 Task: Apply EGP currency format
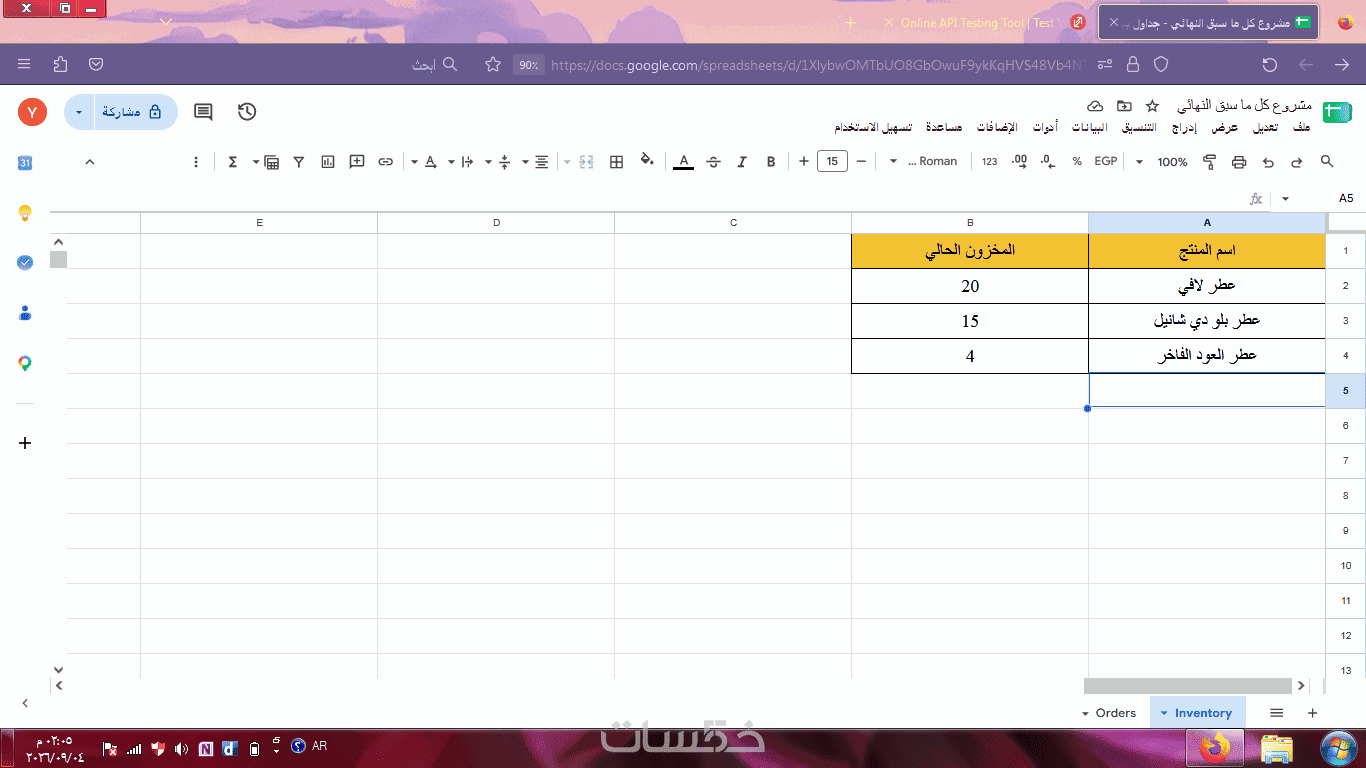click(1105, 162)
